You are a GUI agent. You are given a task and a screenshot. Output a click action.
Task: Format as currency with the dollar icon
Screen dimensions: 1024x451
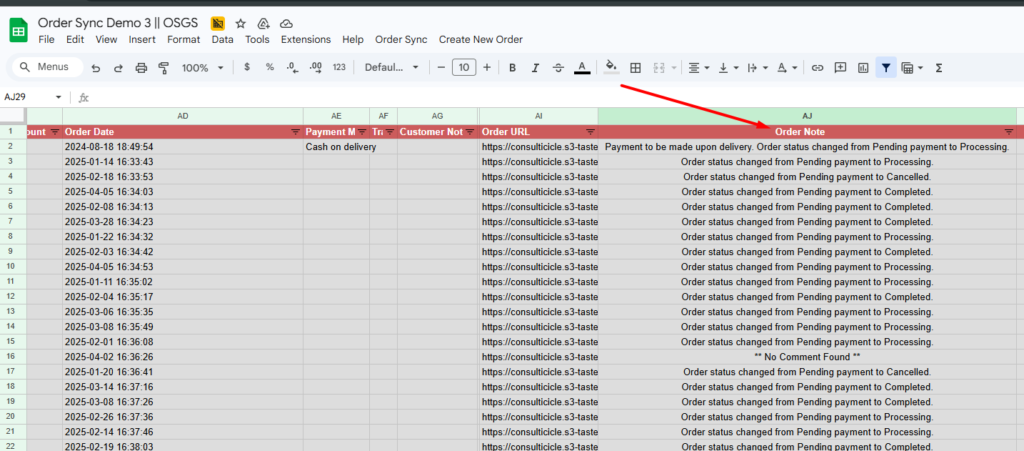click(x=247, y=67)
